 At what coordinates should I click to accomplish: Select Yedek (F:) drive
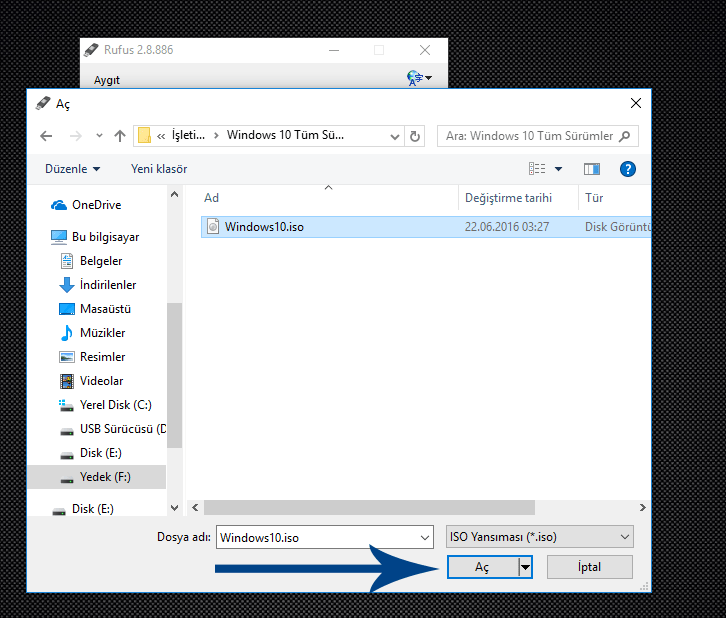point(96,477)
